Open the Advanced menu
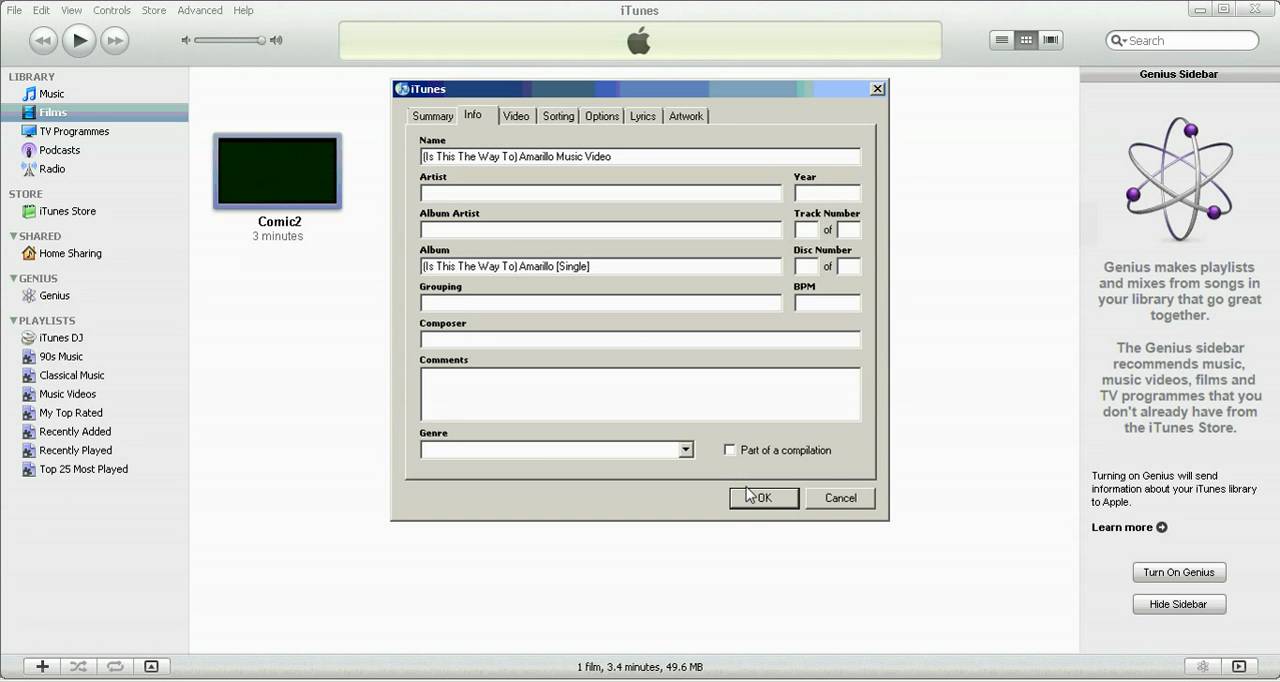Viewport: 1280px width, 682px height. pyautogui.click(x=200, y=10)
